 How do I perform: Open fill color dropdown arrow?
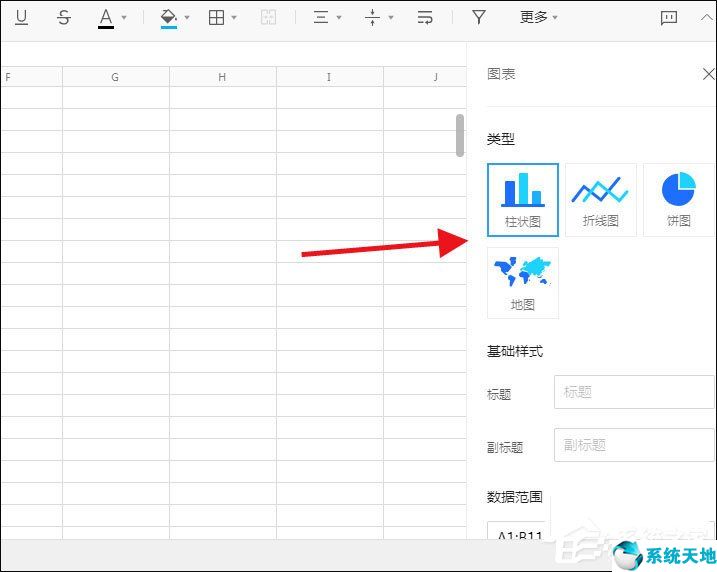pos(187,18)
